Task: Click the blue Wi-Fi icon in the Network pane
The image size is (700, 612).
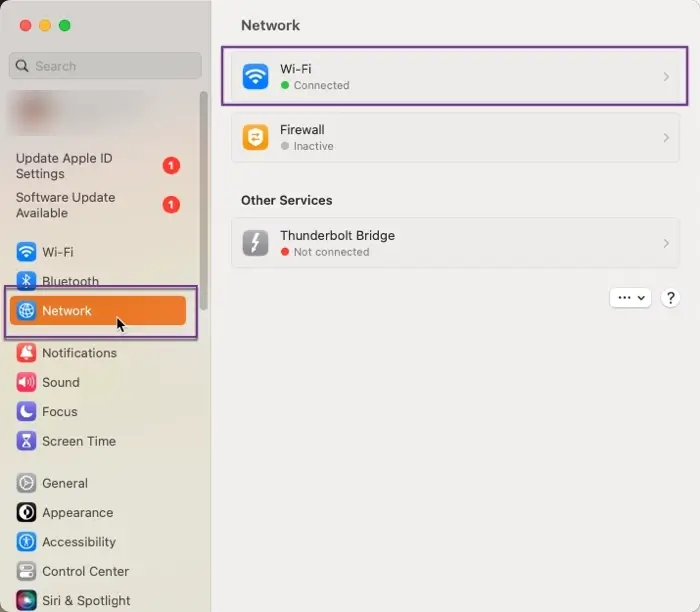Action: coord(255,76)
